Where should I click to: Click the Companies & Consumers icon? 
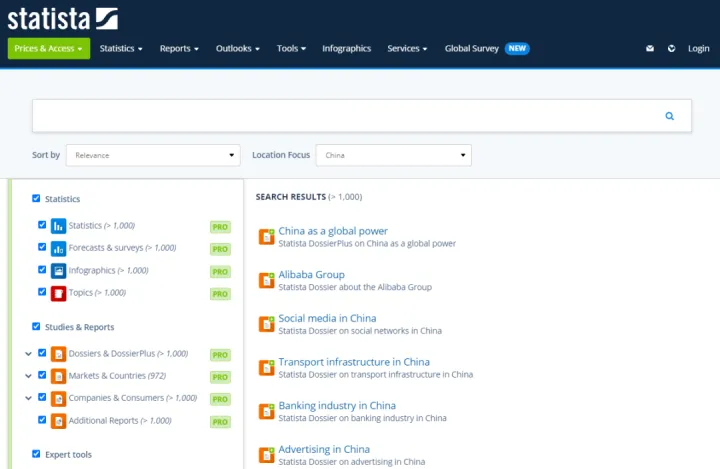(58, 399)
